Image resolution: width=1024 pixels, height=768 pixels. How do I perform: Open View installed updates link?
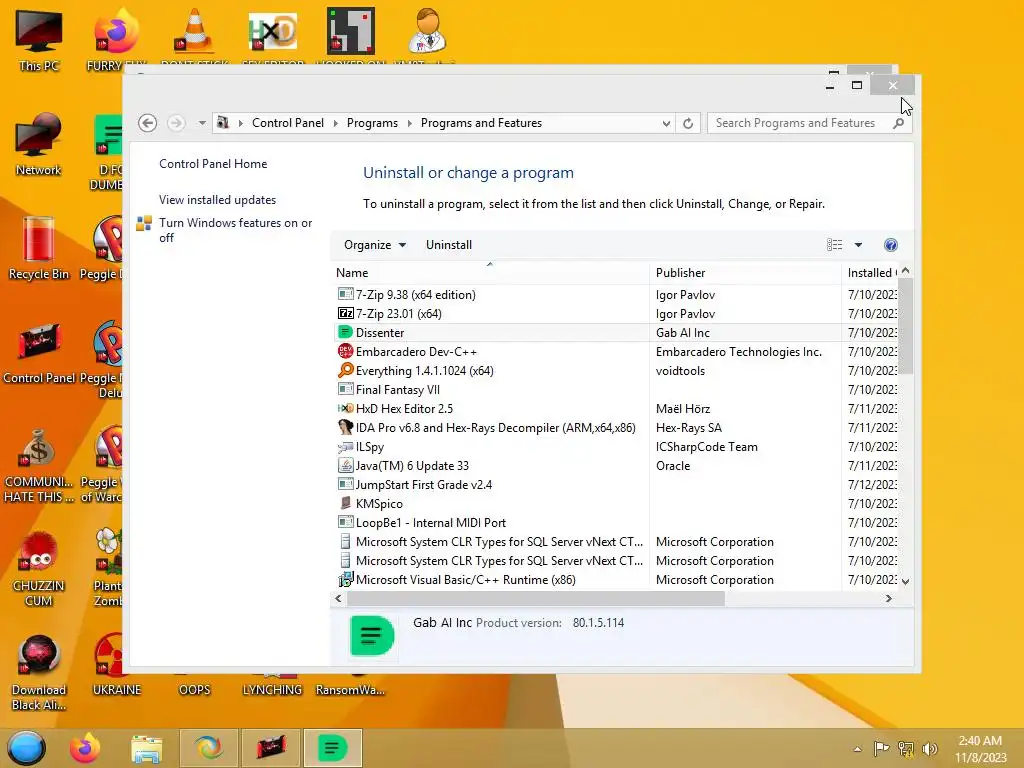pyautogui.click(x=217, y=200)
